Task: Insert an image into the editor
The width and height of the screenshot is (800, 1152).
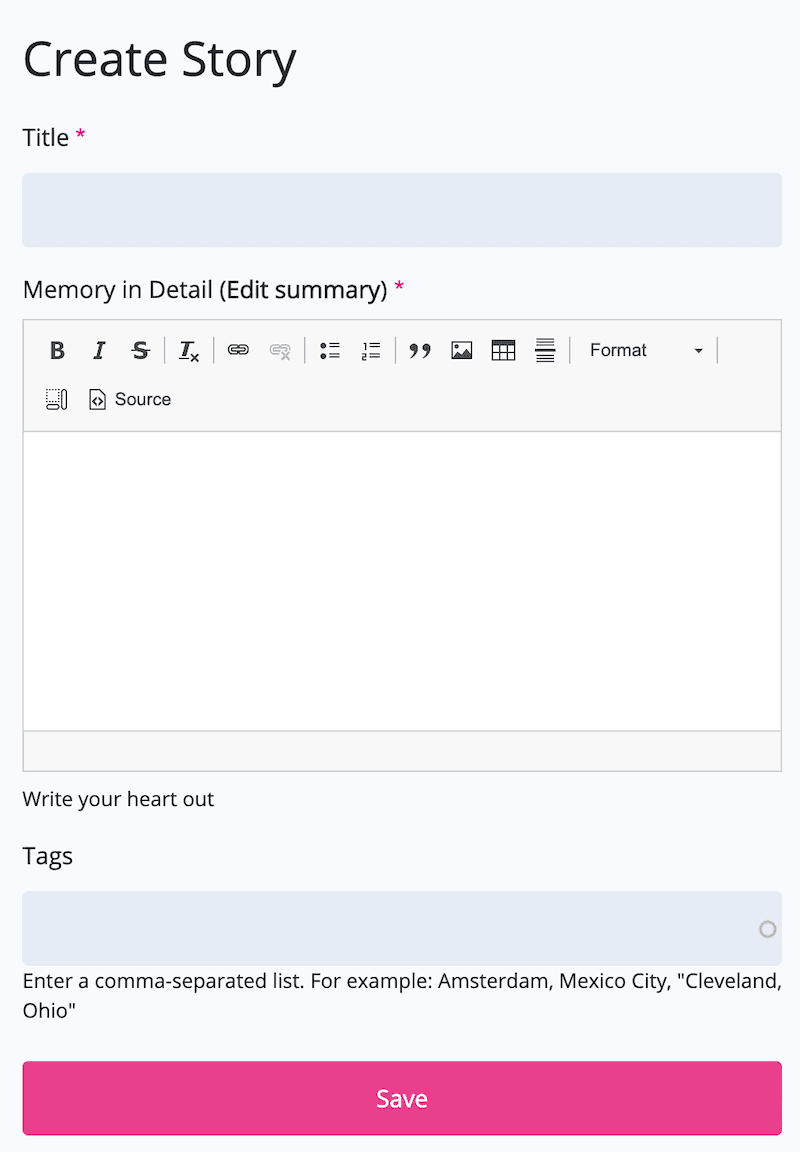Action: click(461, 350)
